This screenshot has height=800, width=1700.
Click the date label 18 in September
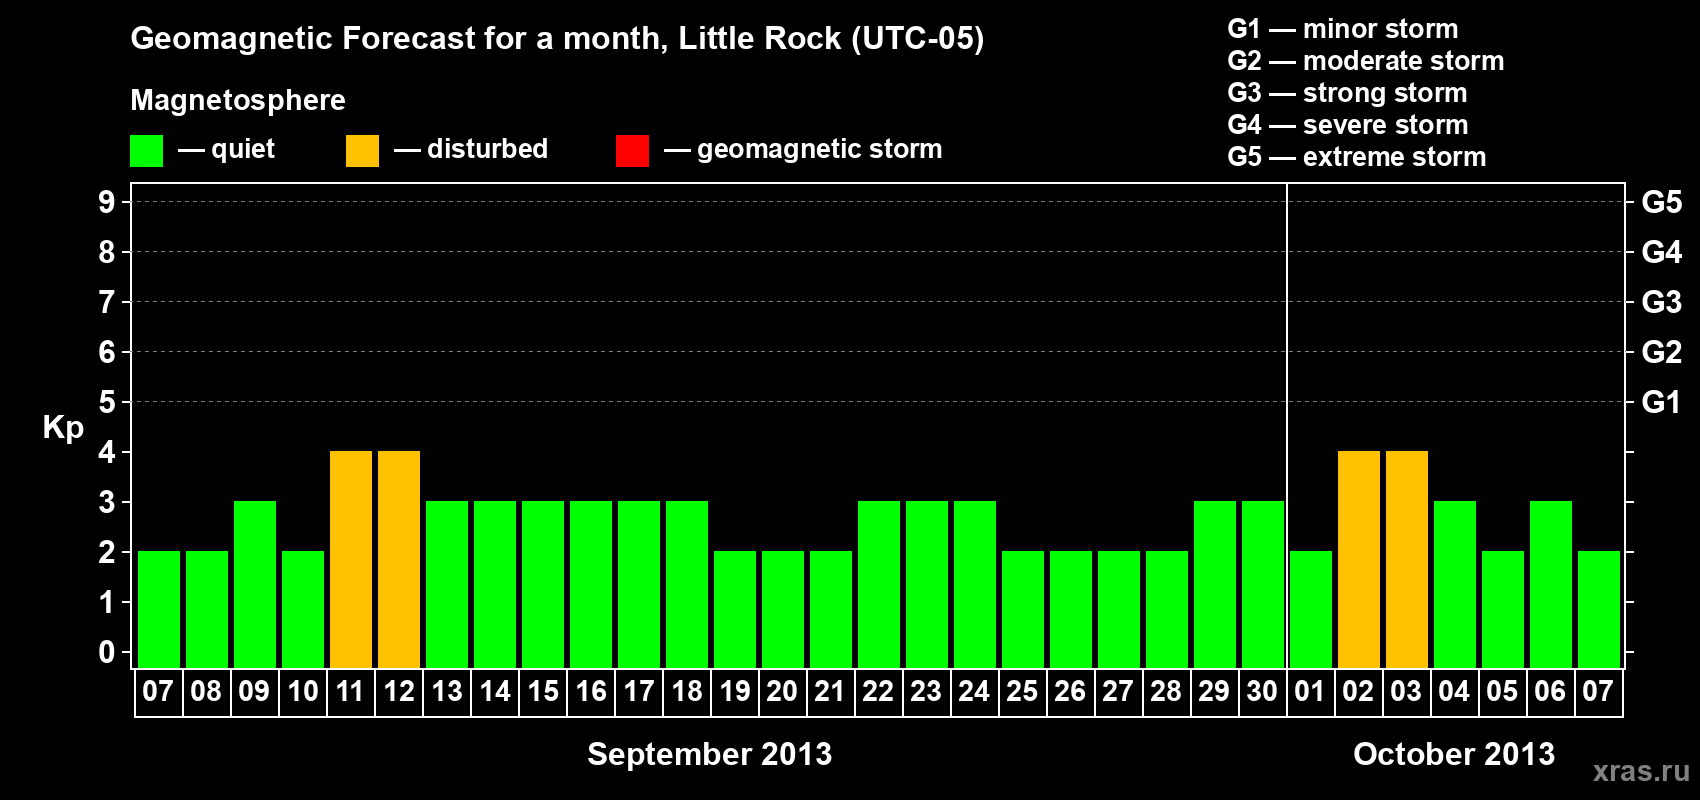coord(687,692)
